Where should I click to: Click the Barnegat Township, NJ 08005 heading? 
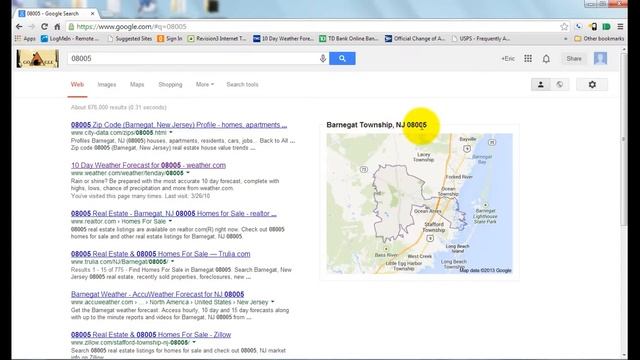pyautogui.click(x=376, y=125)
